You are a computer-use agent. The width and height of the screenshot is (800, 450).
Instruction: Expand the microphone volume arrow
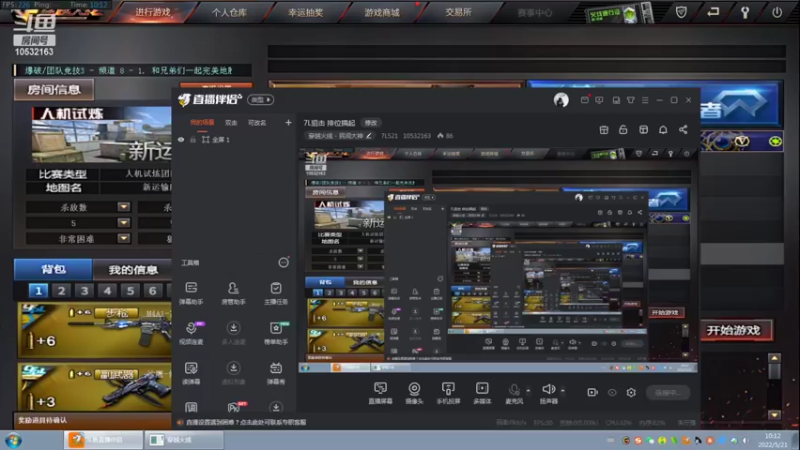tap(528, 391)
